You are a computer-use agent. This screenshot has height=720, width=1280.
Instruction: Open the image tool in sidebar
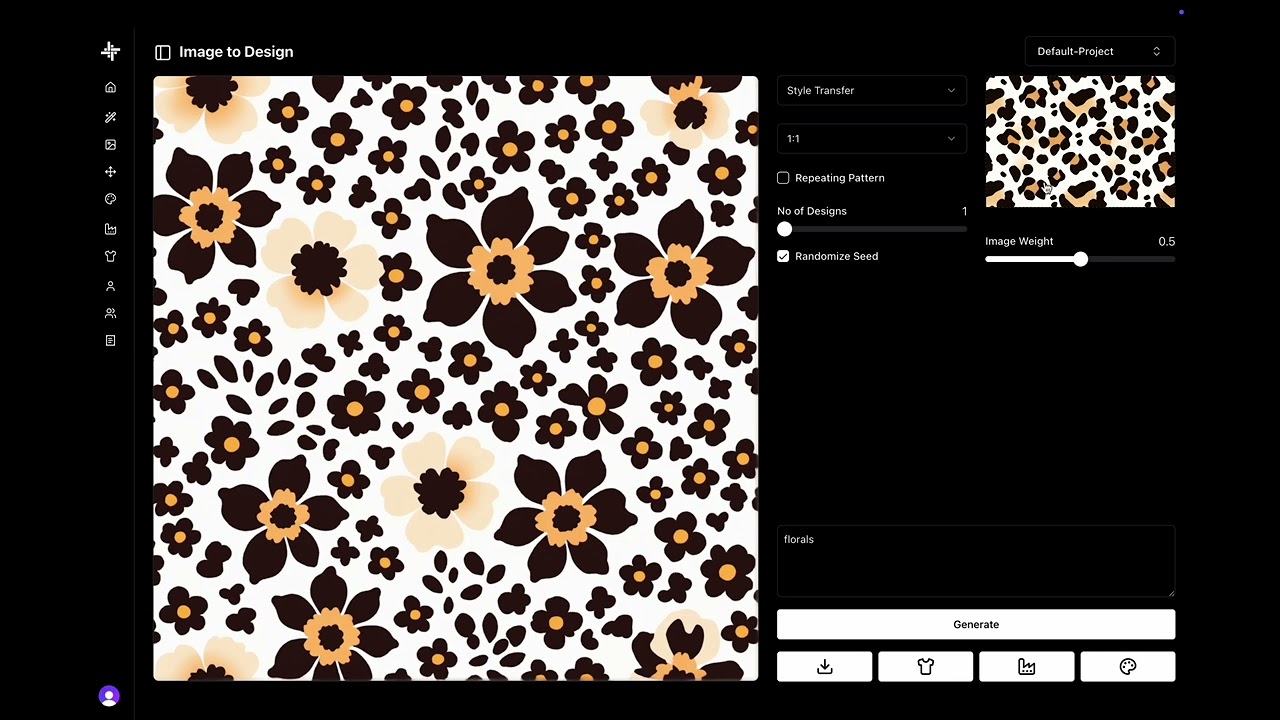[110, 145]
